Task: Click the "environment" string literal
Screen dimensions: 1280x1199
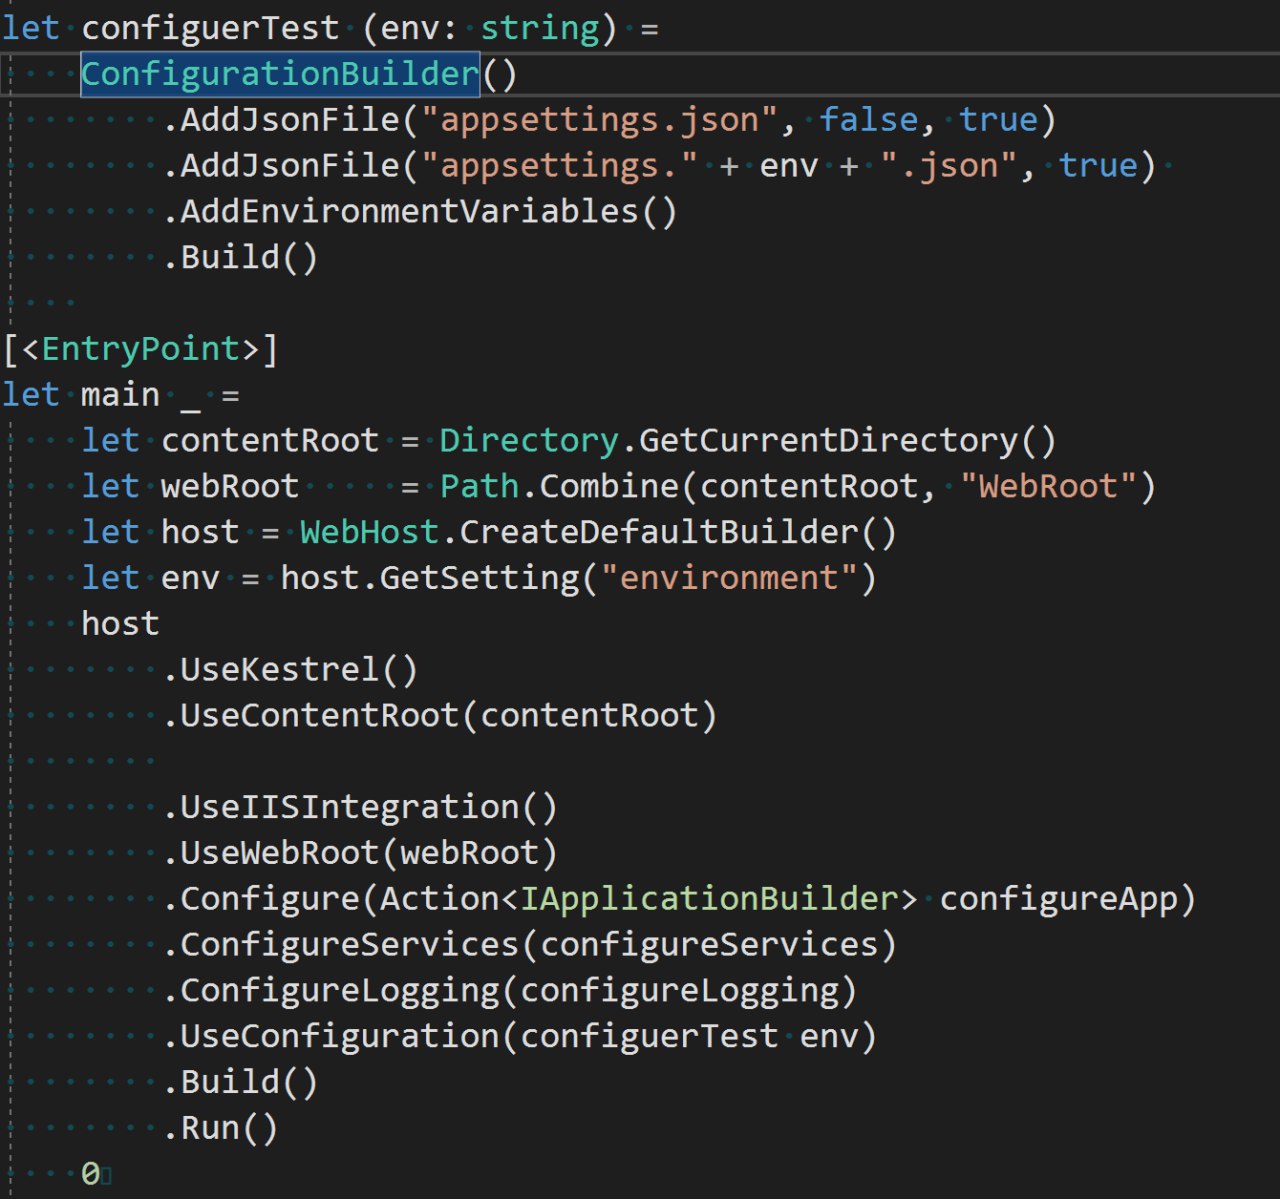Action: (729, 579)
